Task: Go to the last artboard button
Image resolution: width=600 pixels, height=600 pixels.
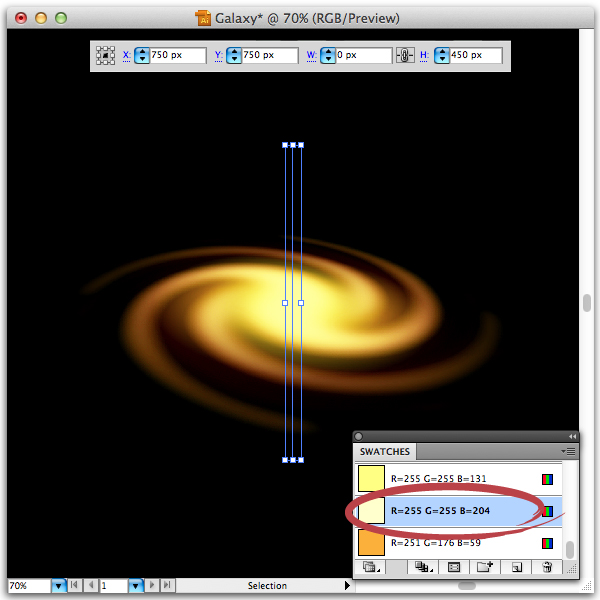Action: 167,585
